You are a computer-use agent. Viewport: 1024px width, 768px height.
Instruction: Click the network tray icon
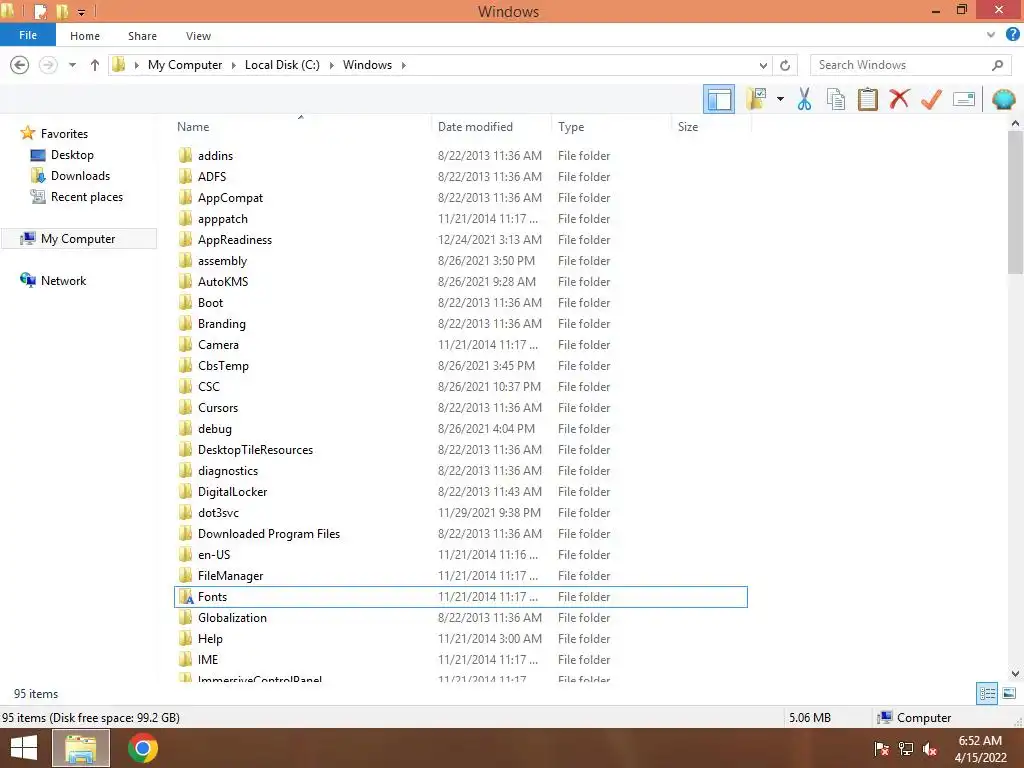pos(906,749)
